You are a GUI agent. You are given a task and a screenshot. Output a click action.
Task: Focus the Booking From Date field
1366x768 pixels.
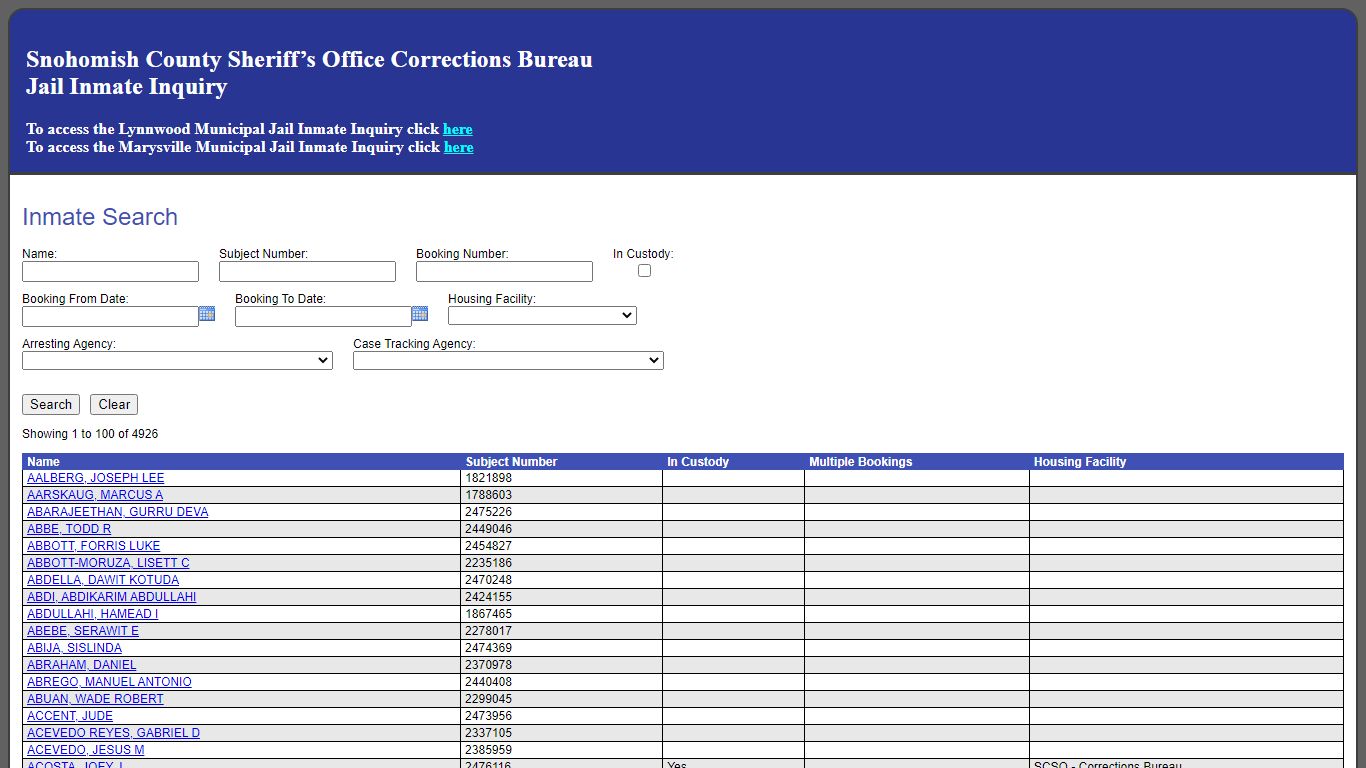pos(110,317)
